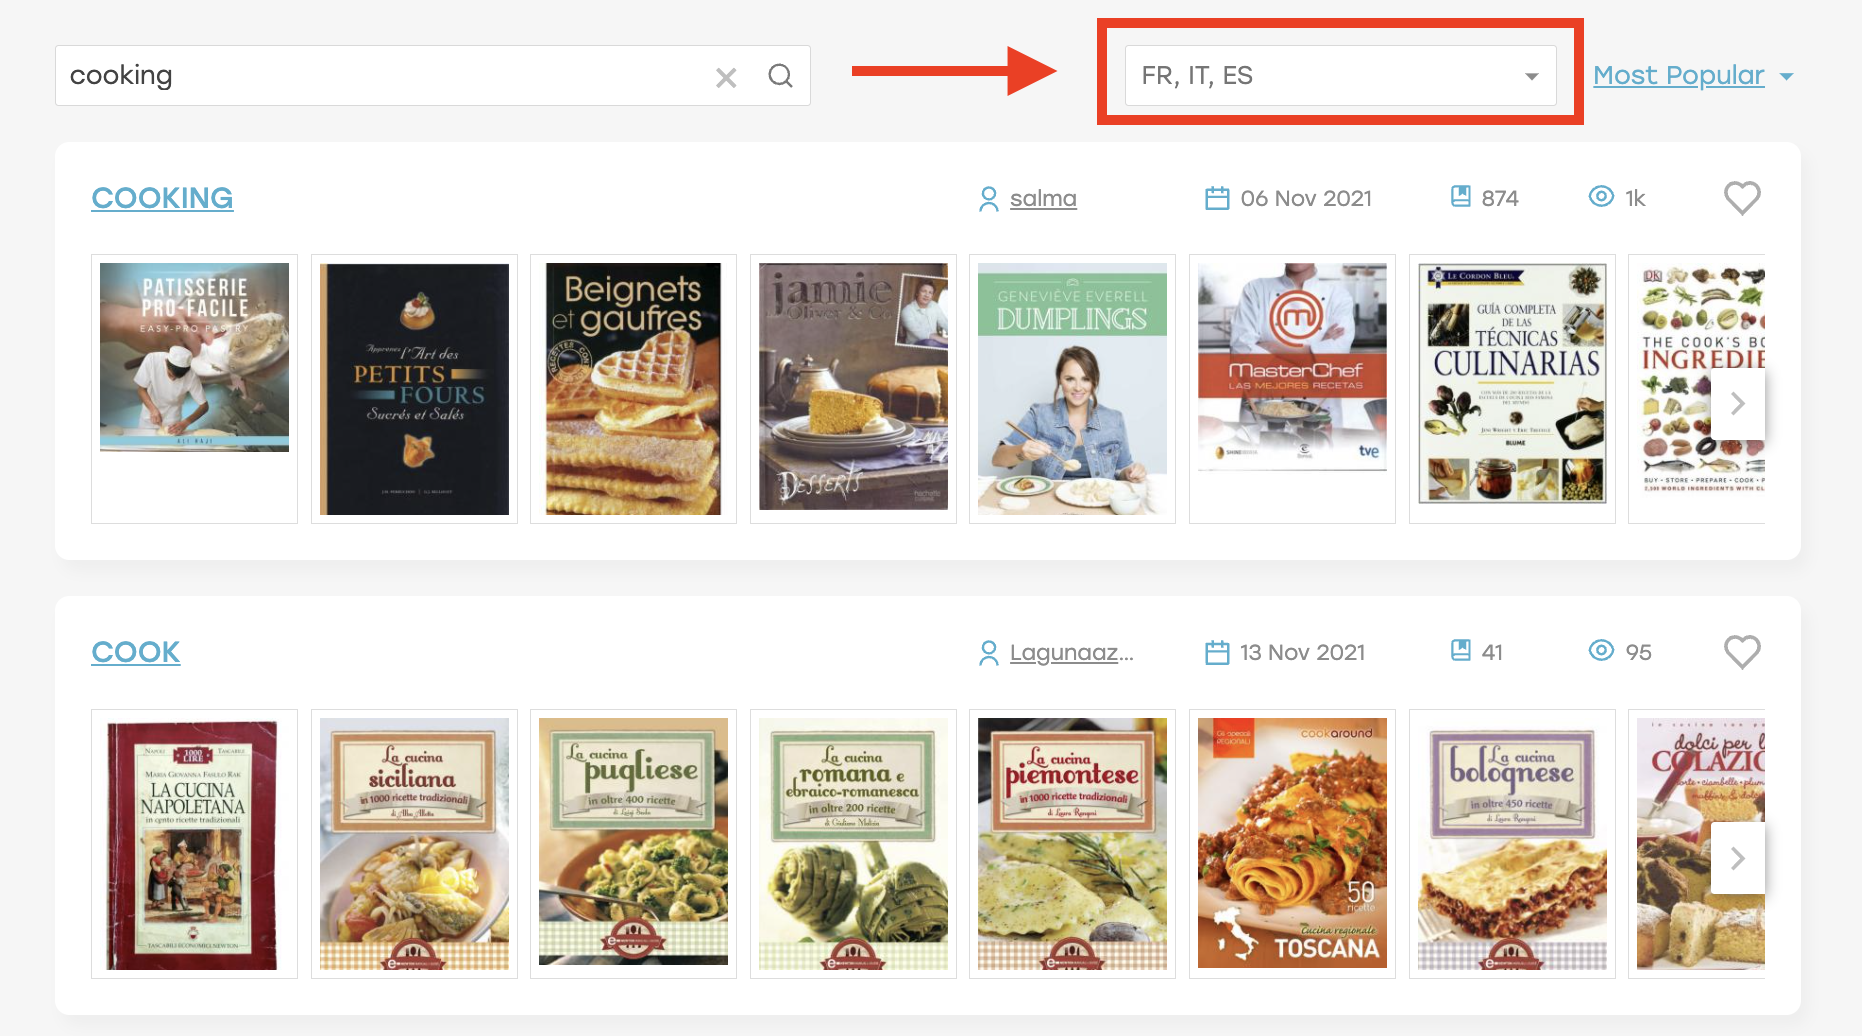Viewport: 1862px width, 1036px height.
Task: Click the views eye icon showing 95
Action: 1601,650
